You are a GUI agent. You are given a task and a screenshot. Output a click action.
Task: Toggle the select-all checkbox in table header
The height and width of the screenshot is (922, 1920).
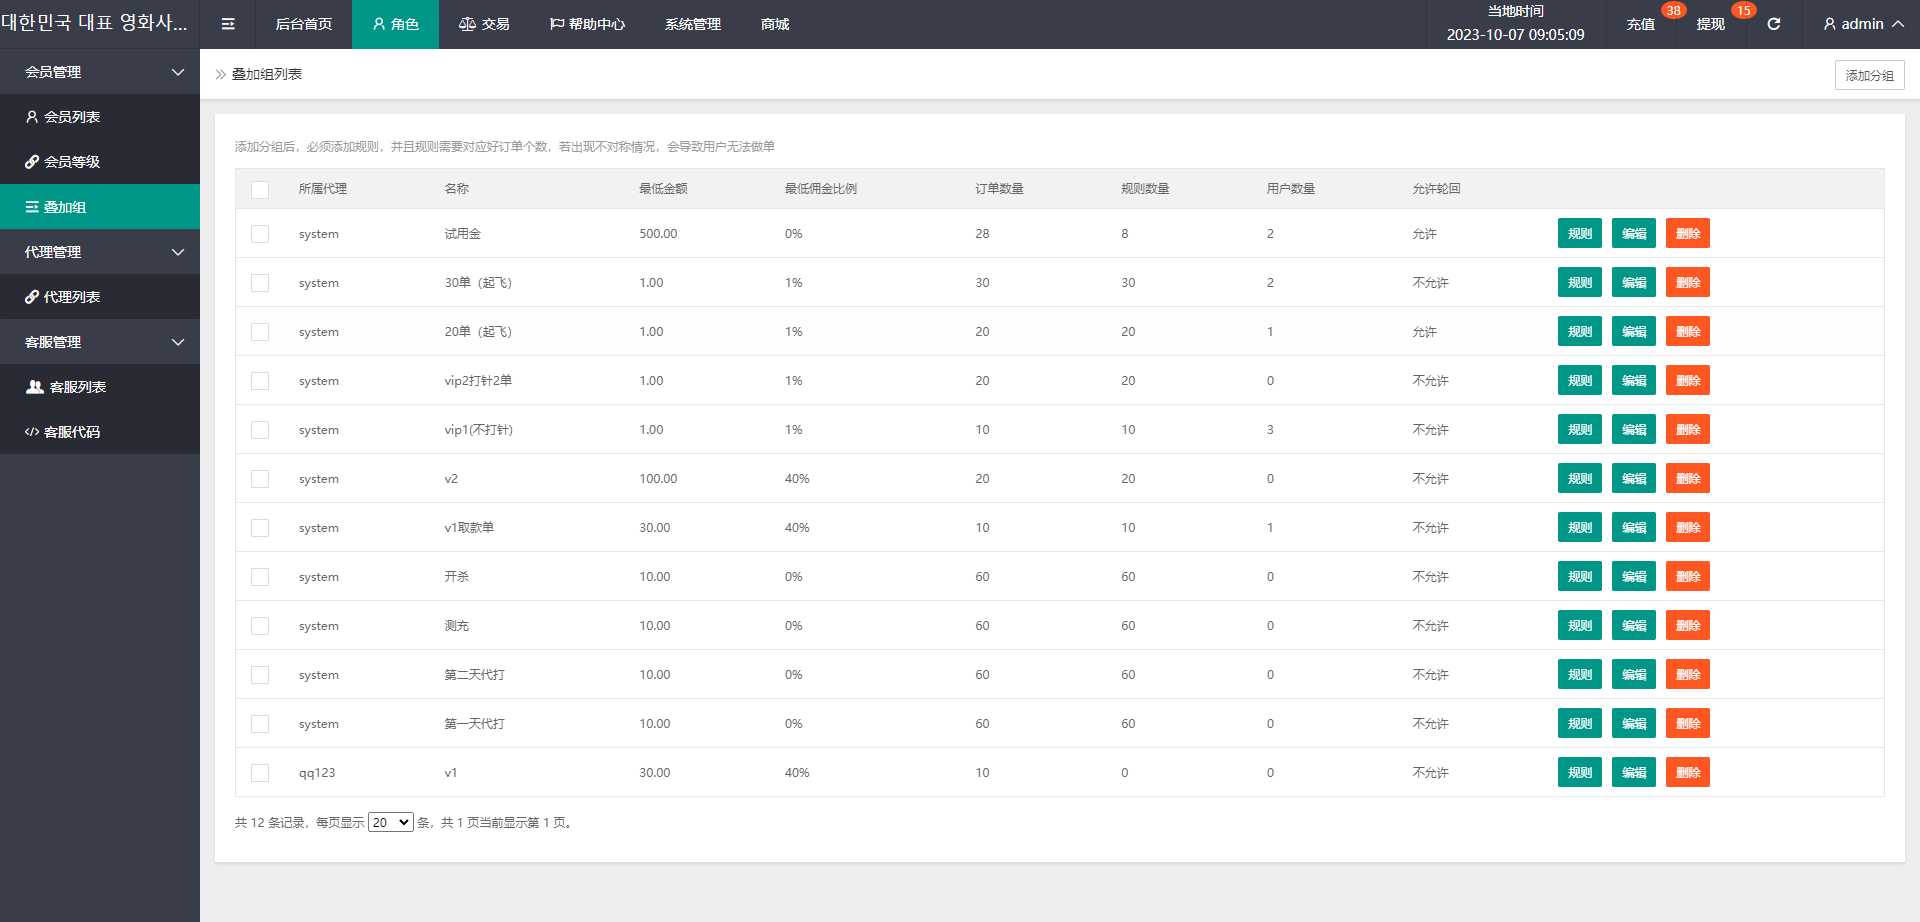(x=260, y=189)
